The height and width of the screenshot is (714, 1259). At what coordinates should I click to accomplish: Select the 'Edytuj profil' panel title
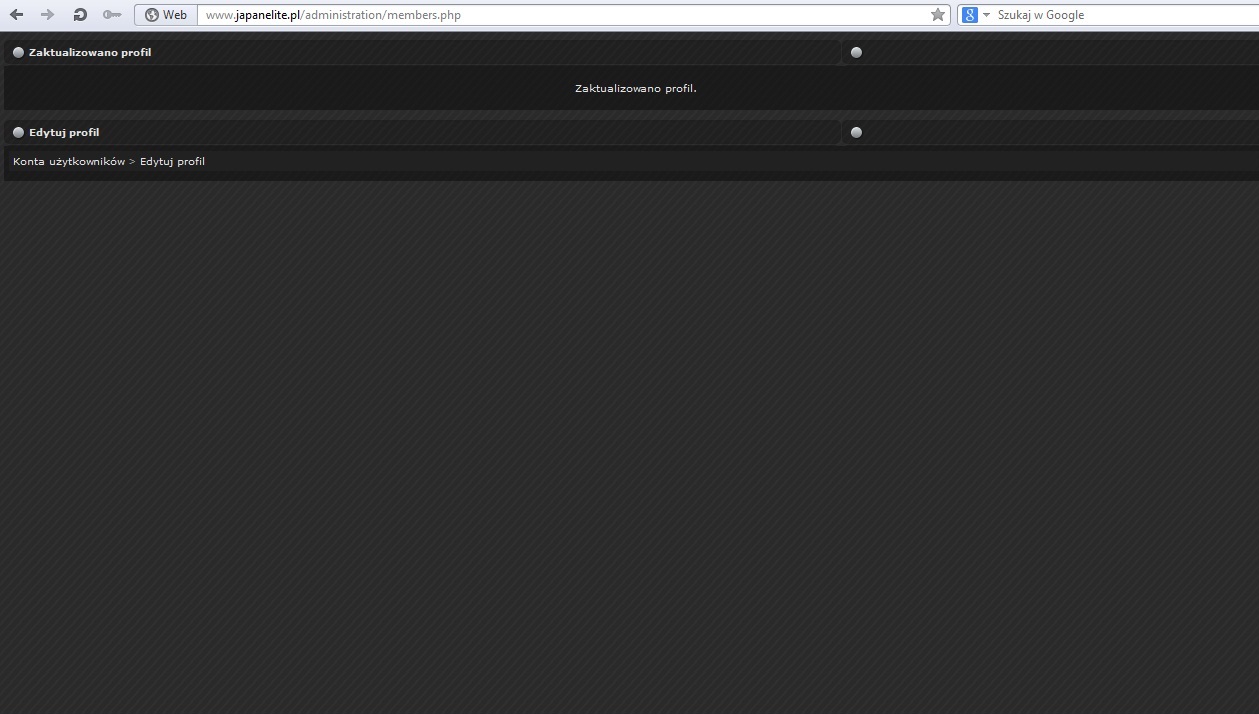[x=64, y=132]
